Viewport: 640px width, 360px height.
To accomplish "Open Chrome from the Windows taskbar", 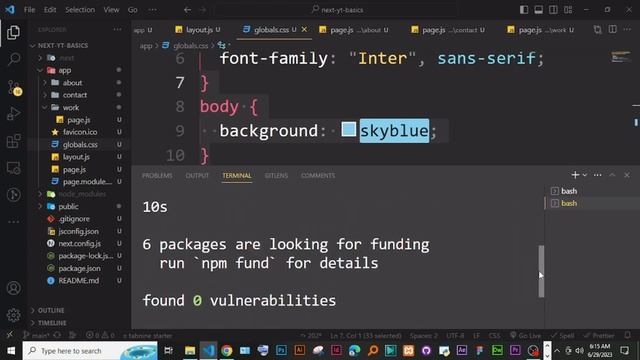I will click(x=227, y=350).
